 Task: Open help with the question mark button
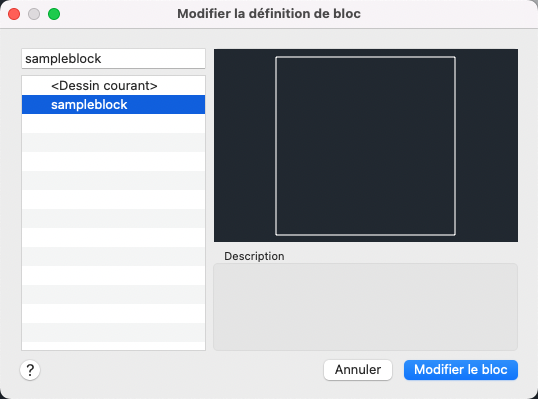[30, 370]
